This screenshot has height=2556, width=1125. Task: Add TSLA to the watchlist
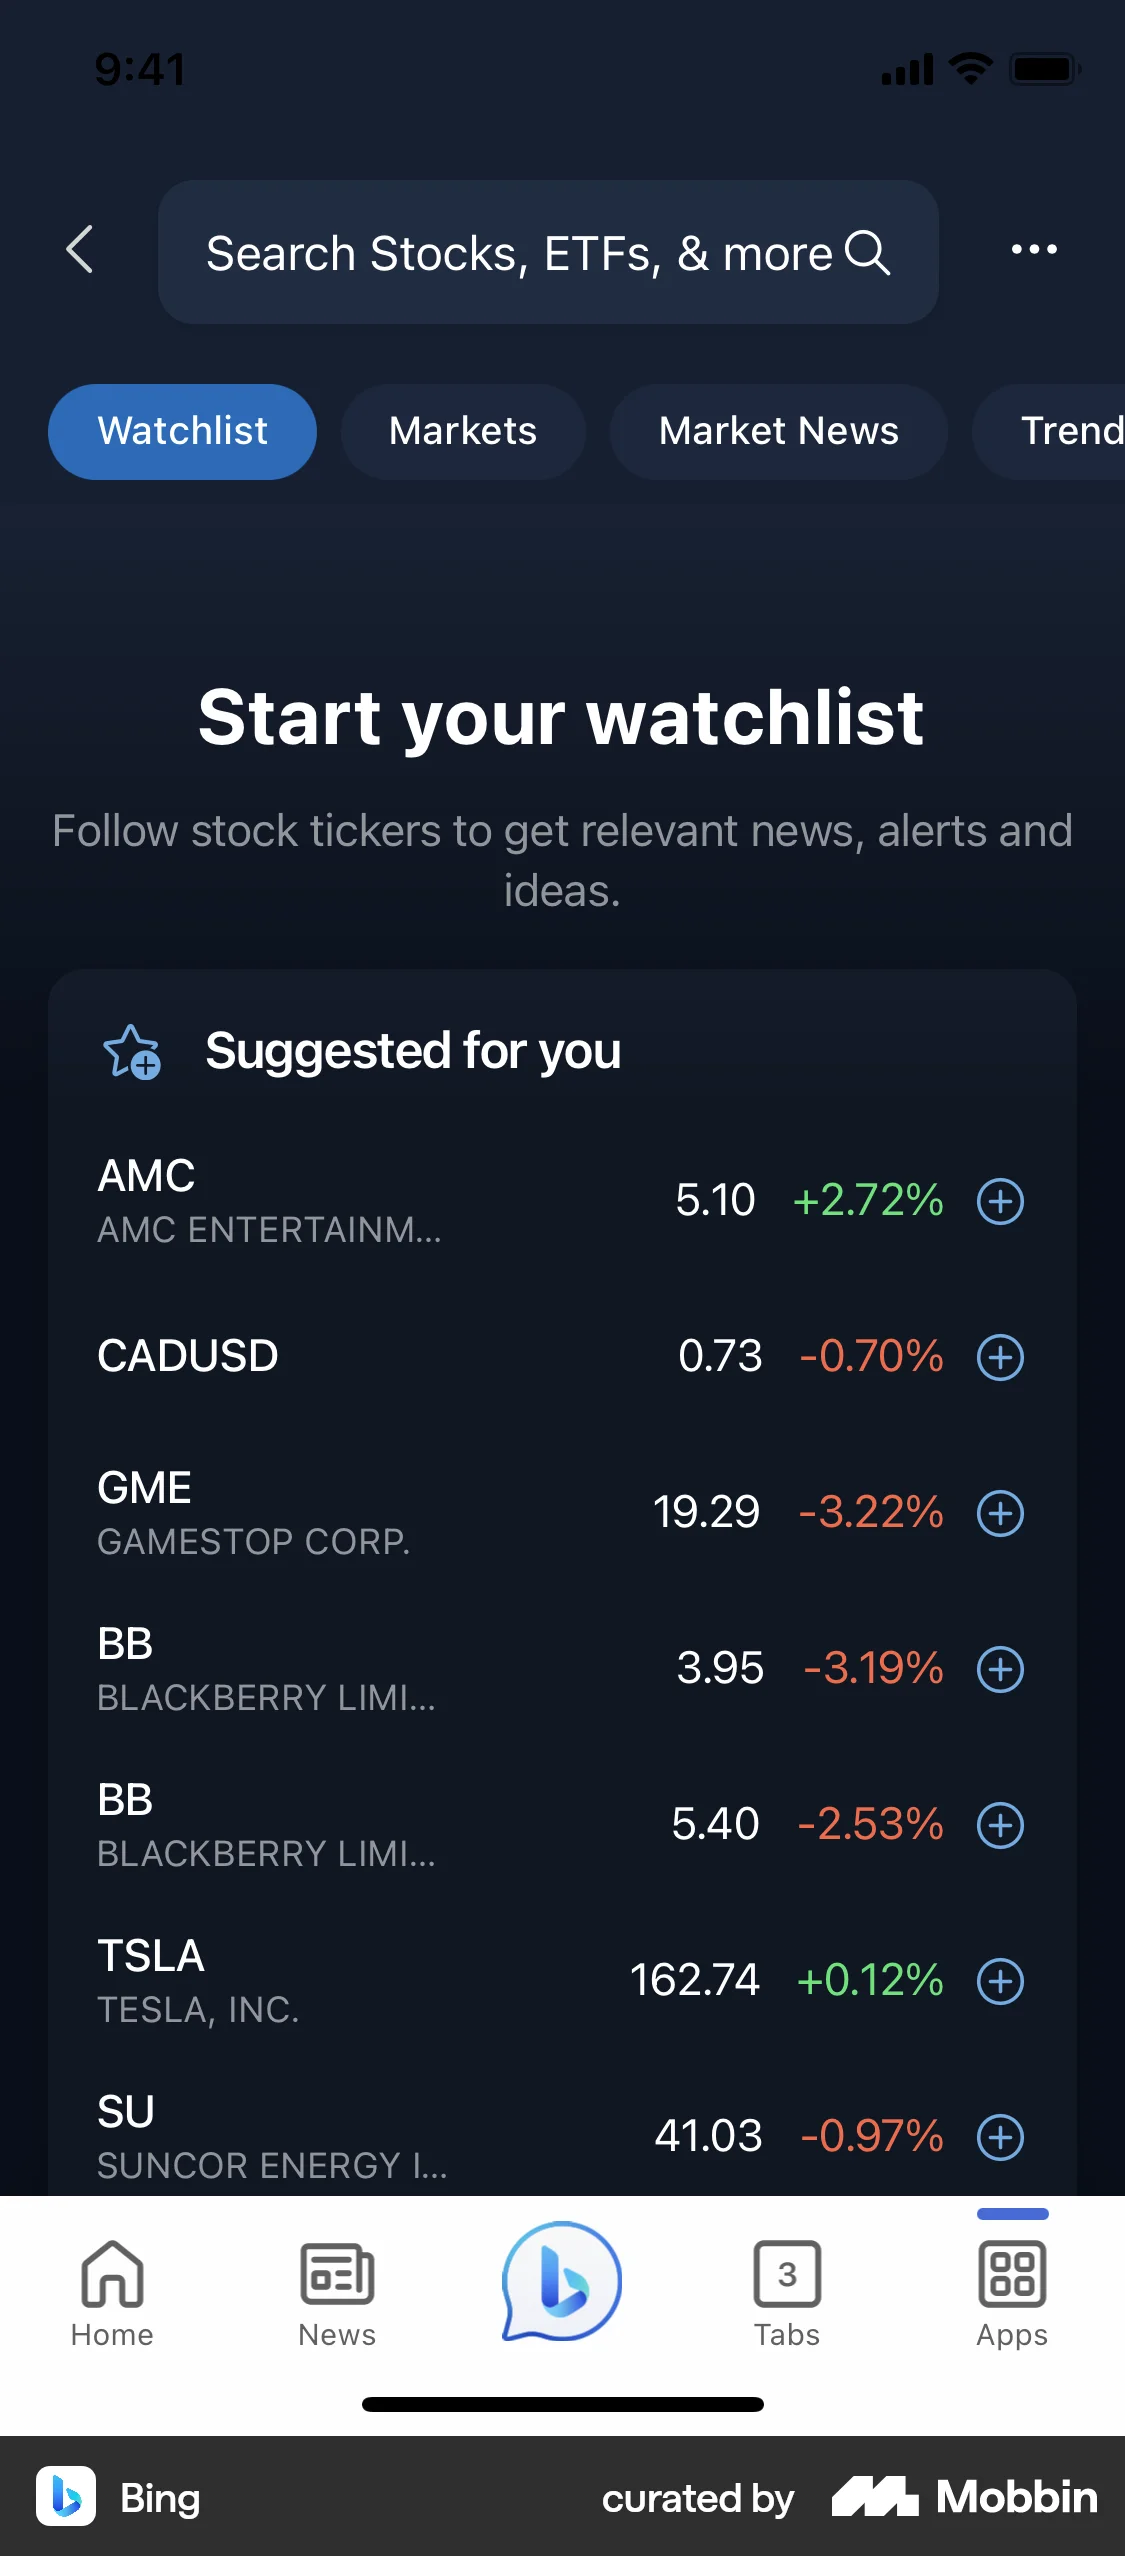click(1000, 1981)
